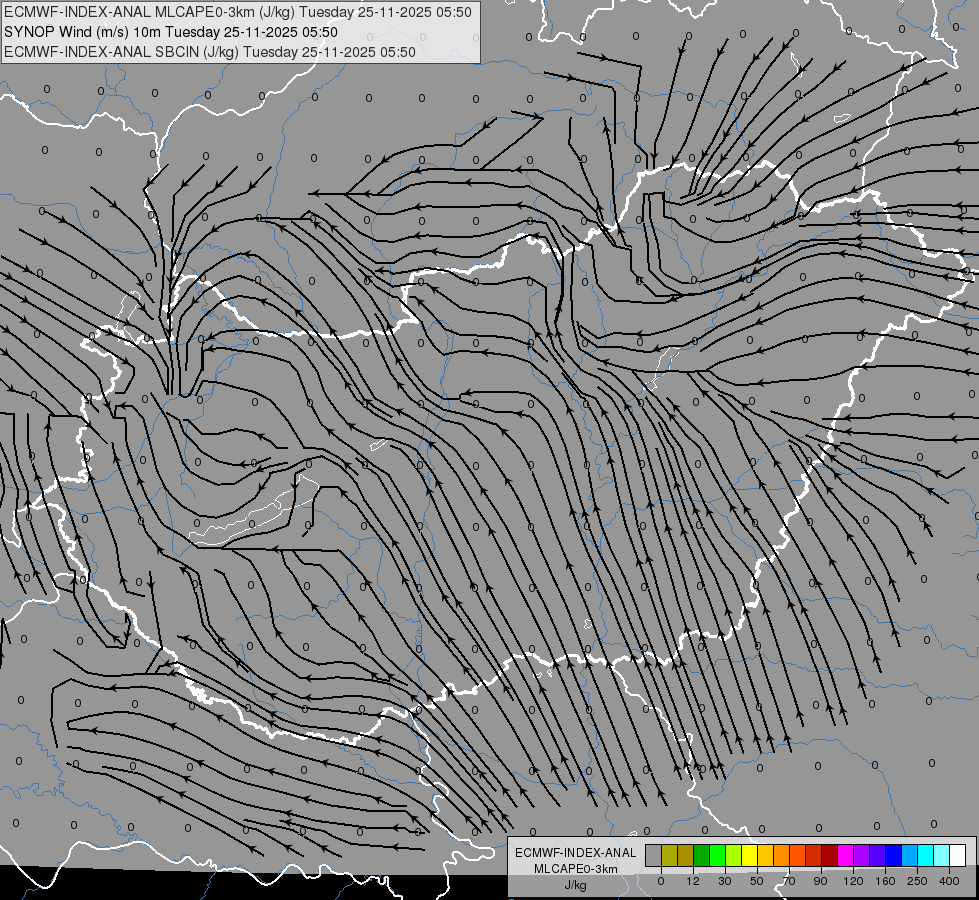The height and width of the screenshot is (900, 979).
Task: Click the legend label MLCAPE0-3km
Action: pos(576,869)
